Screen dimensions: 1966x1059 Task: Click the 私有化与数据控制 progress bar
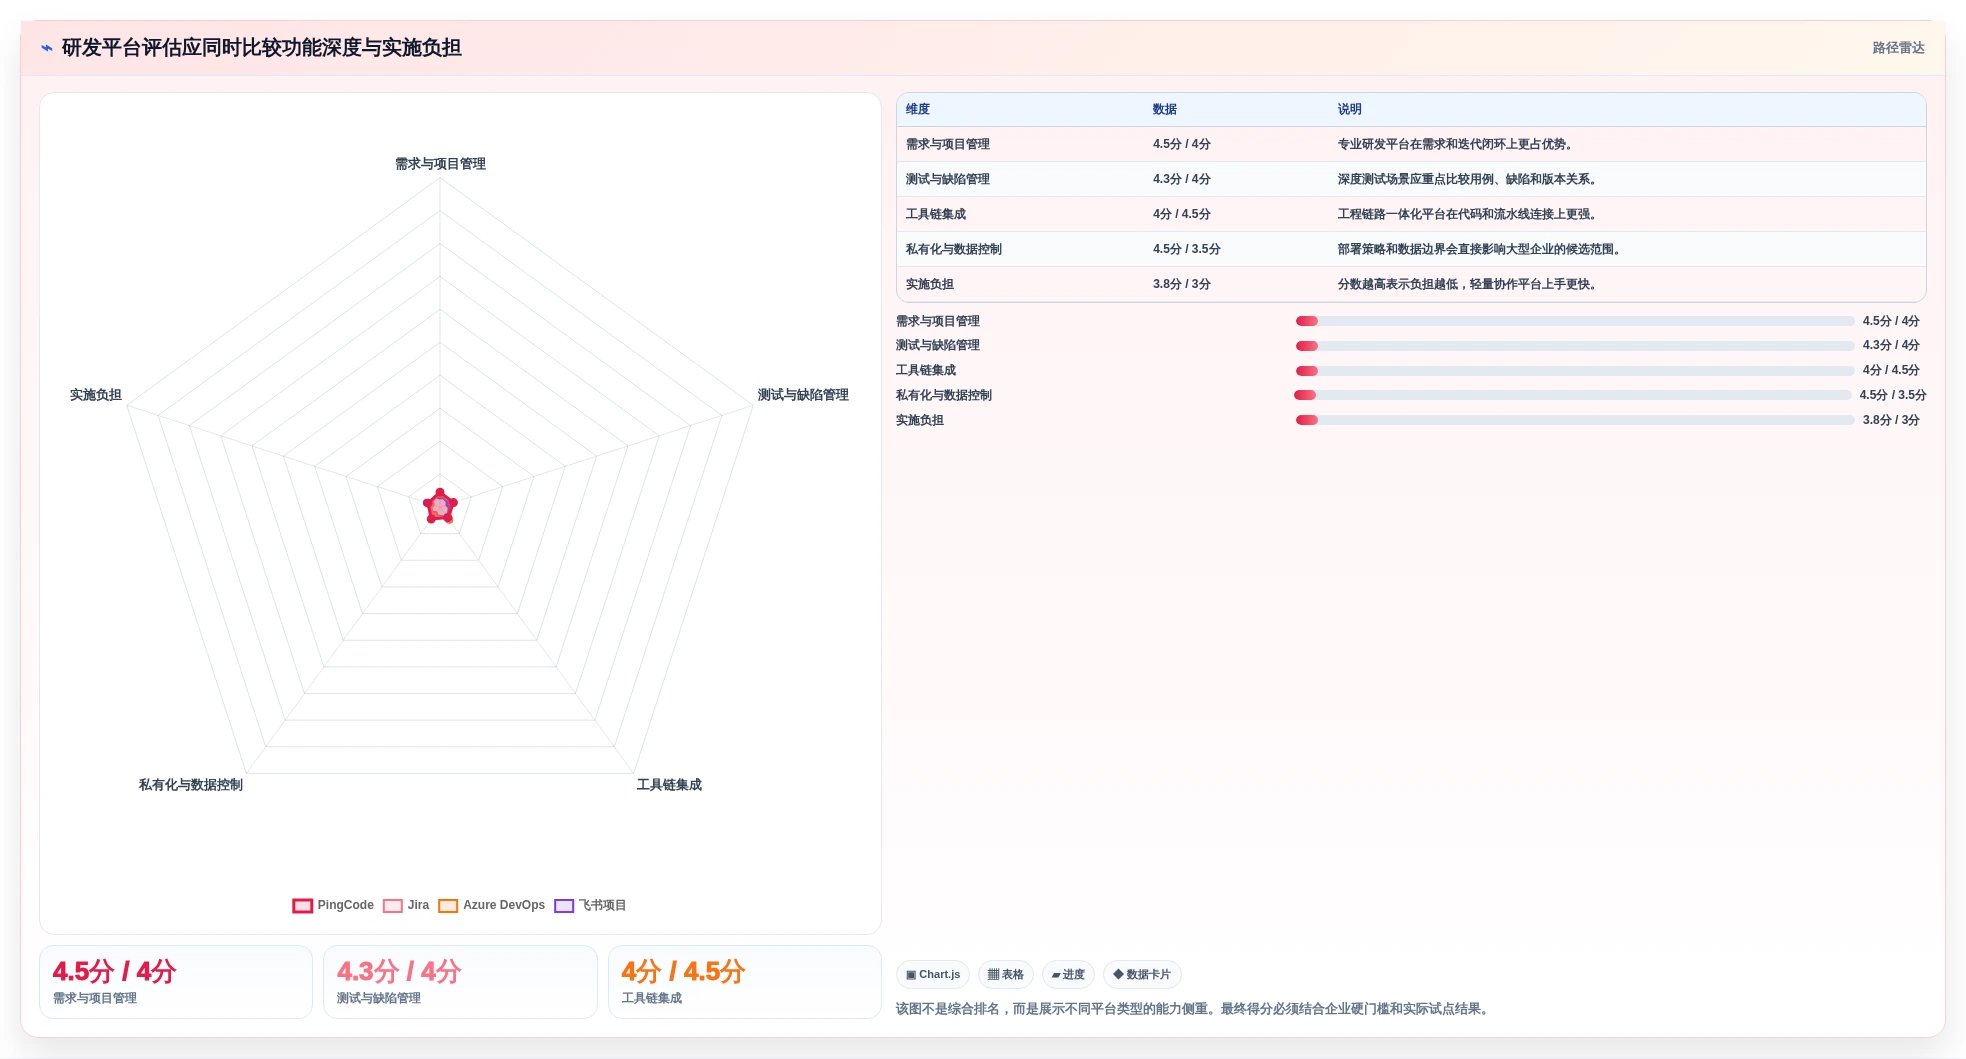click(x=1573, y=395)
